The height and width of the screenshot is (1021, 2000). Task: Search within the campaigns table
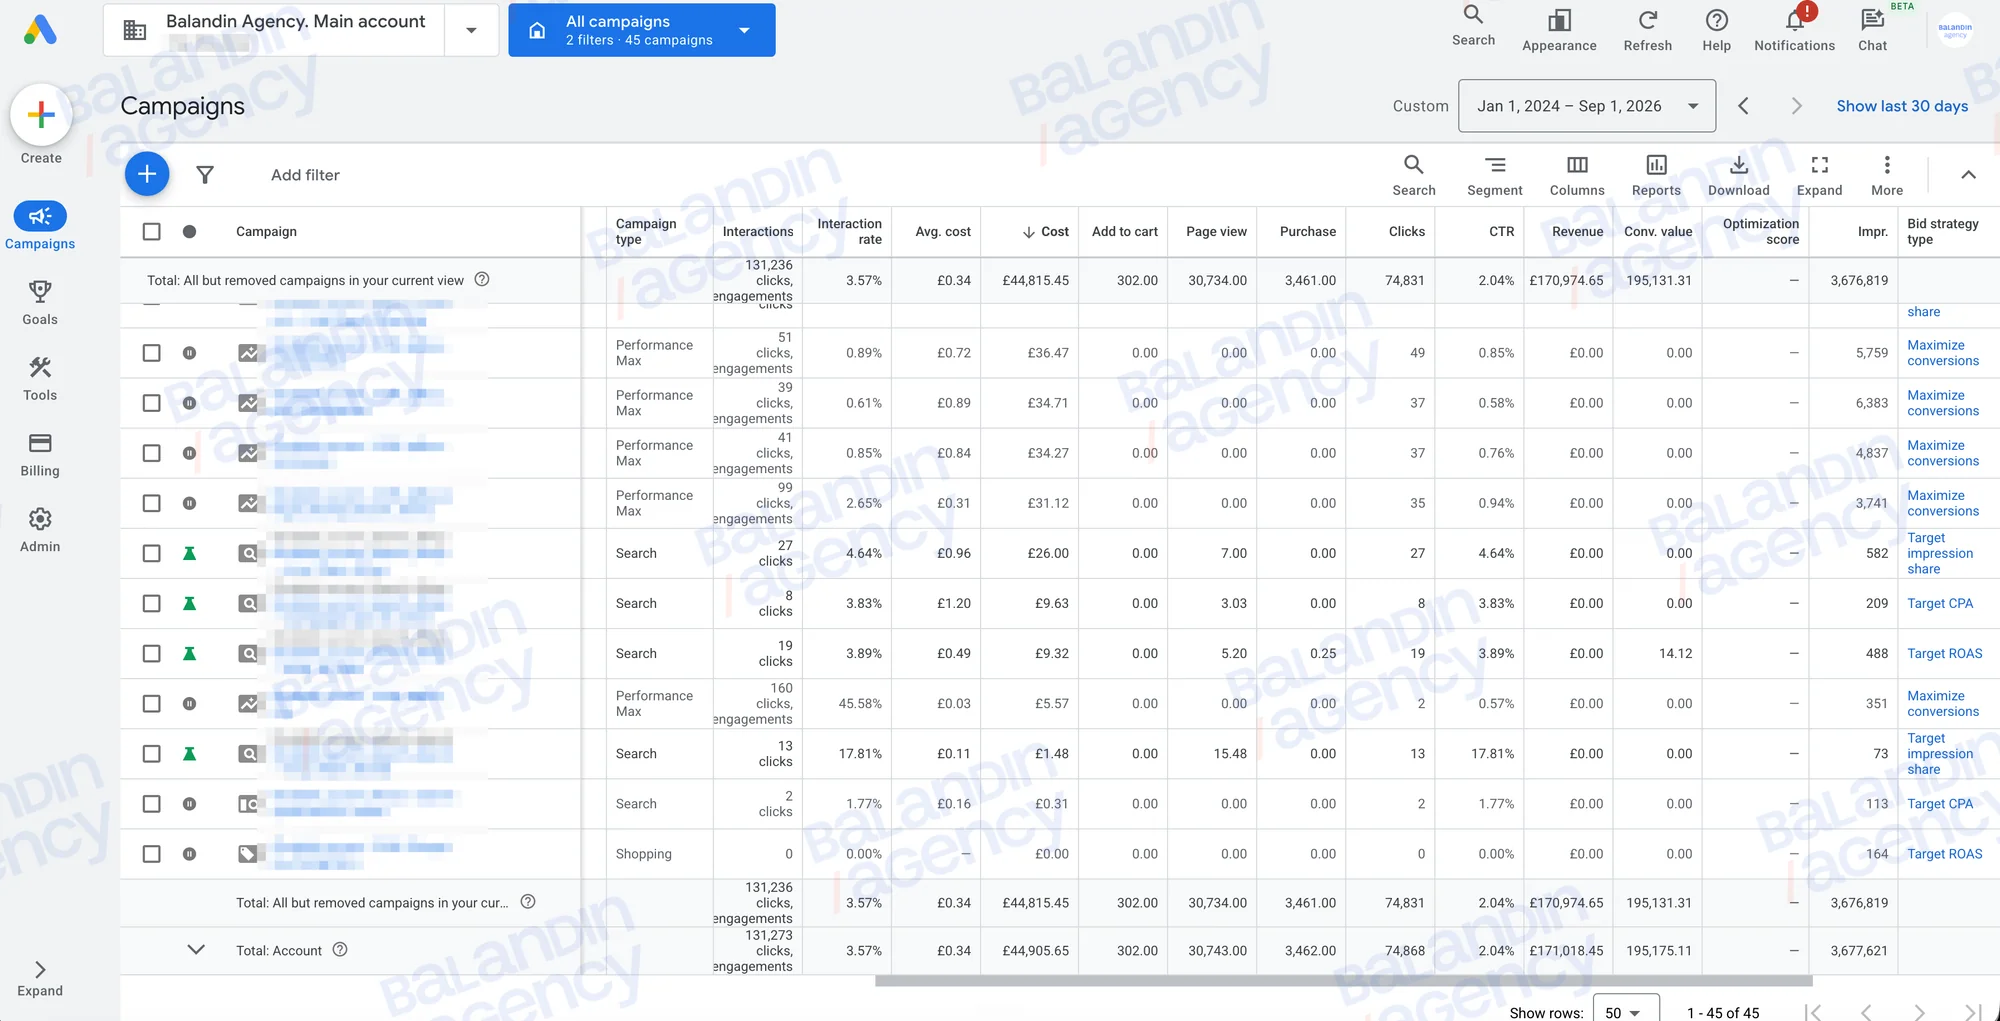pos(1413,175)
